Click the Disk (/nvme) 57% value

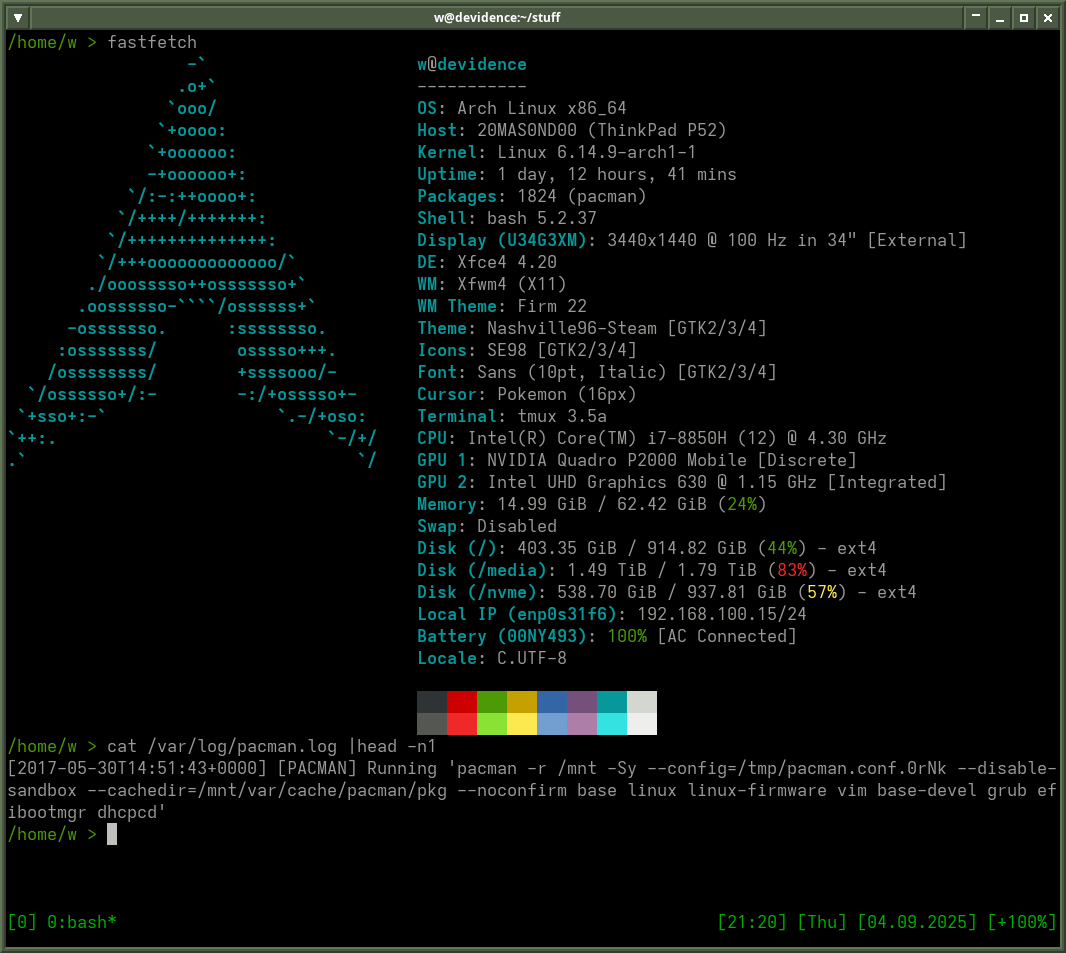(x=822, y=592)
